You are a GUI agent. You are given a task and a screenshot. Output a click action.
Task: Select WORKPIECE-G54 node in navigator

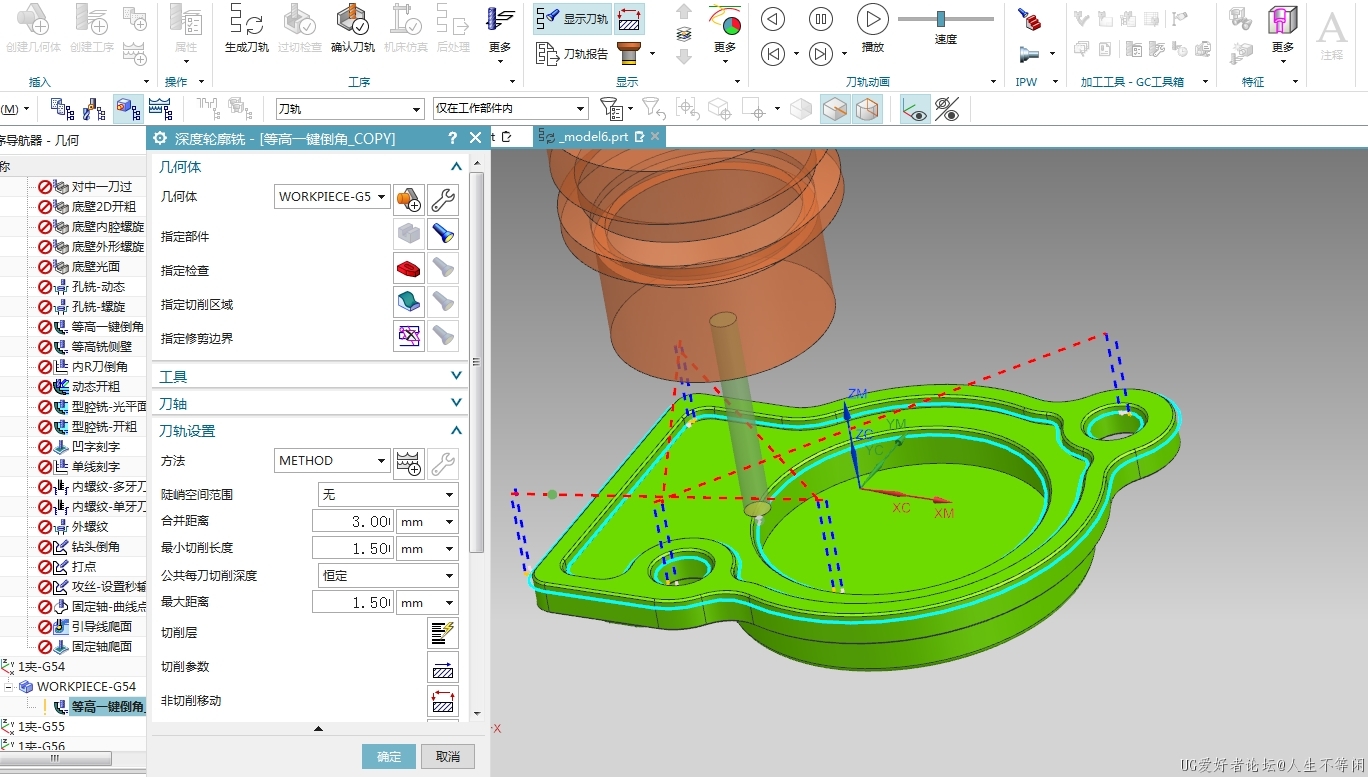coord(86,687)
